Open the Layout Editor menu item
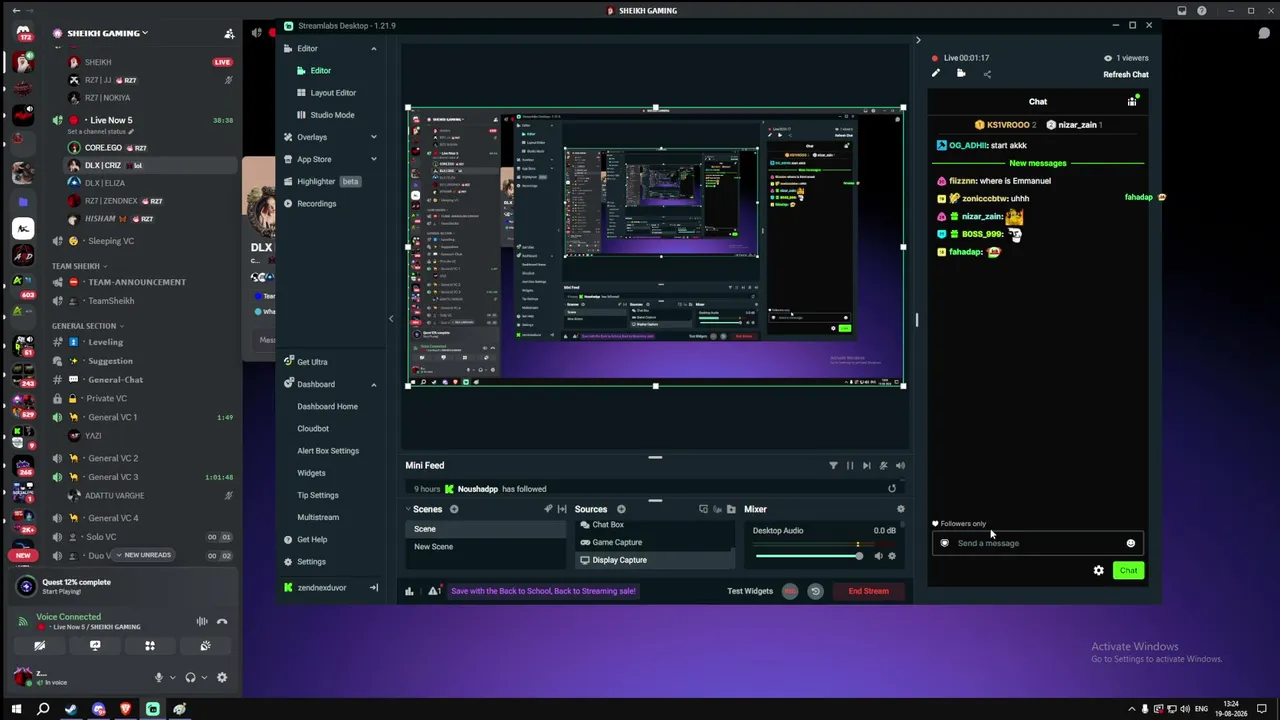1280x720 pixels. tap(332, 93)
